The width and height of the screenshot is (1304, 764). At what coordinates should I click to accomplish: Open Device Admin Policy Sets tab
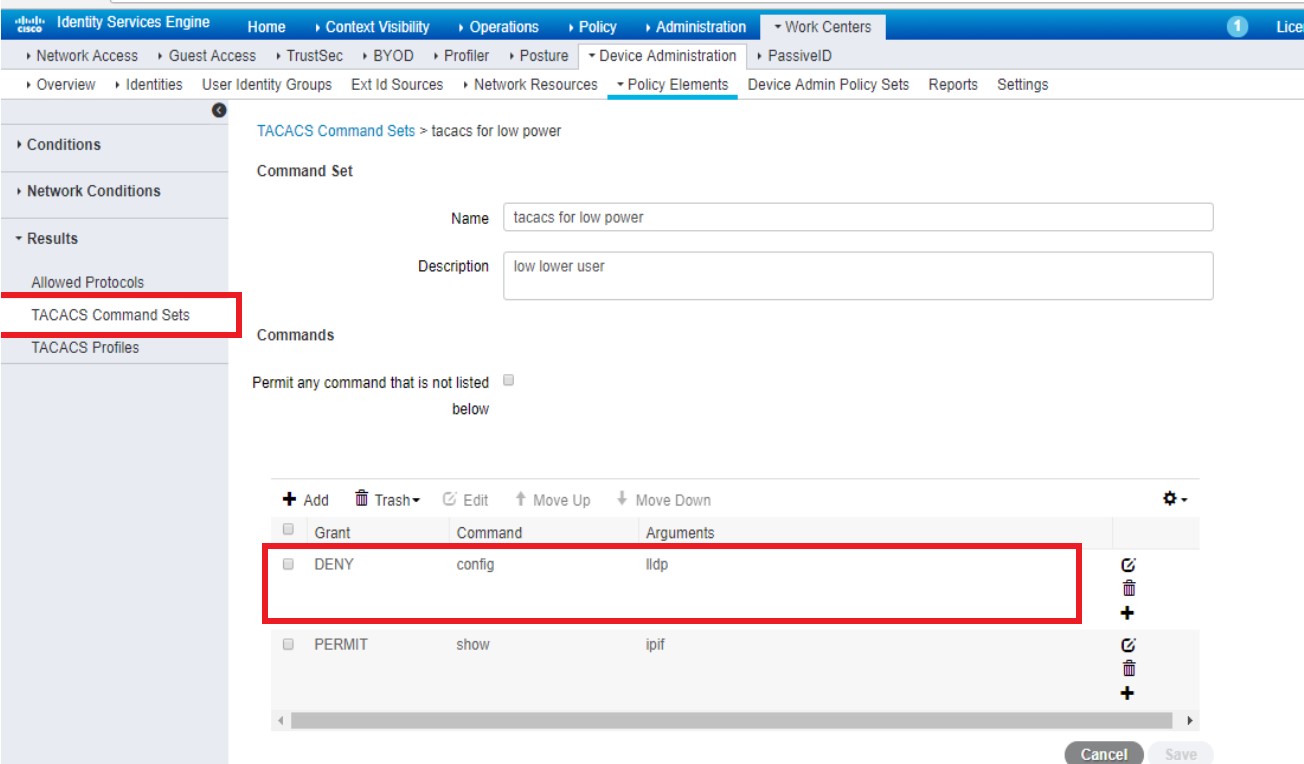click(x=828, y=85)
